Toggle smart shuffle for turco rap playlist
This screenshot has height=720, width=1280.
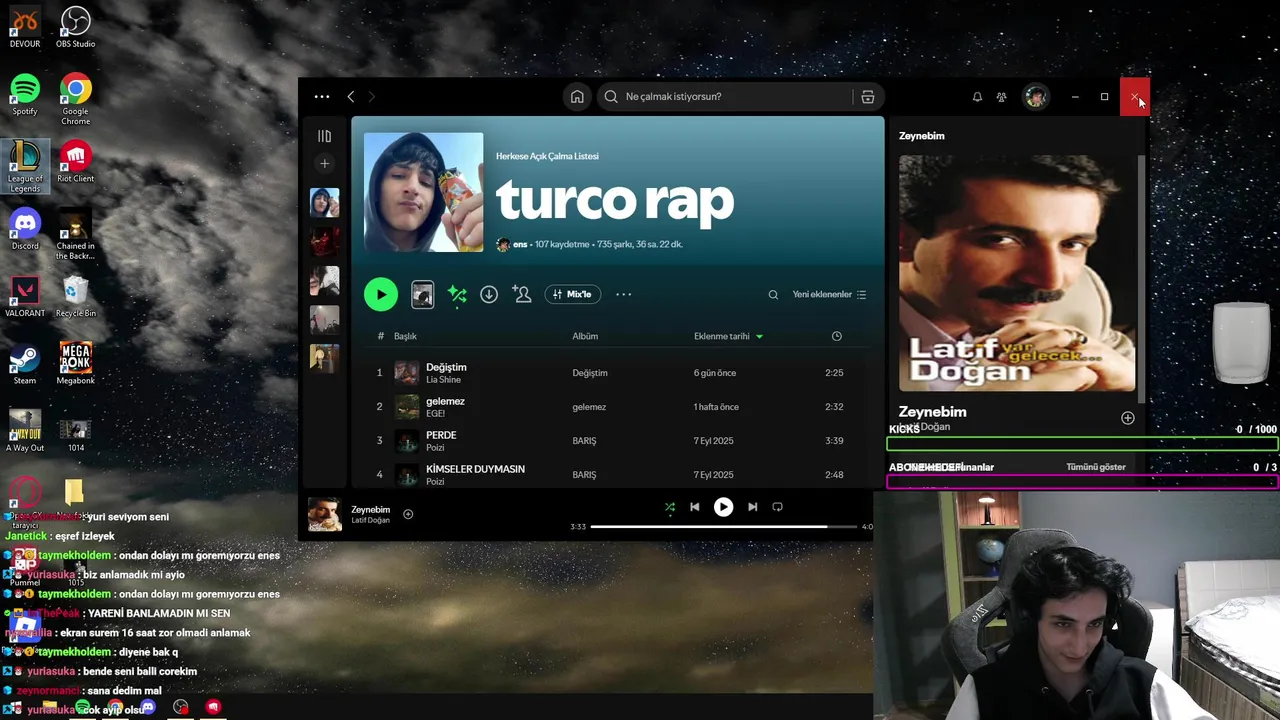[457, 294]
